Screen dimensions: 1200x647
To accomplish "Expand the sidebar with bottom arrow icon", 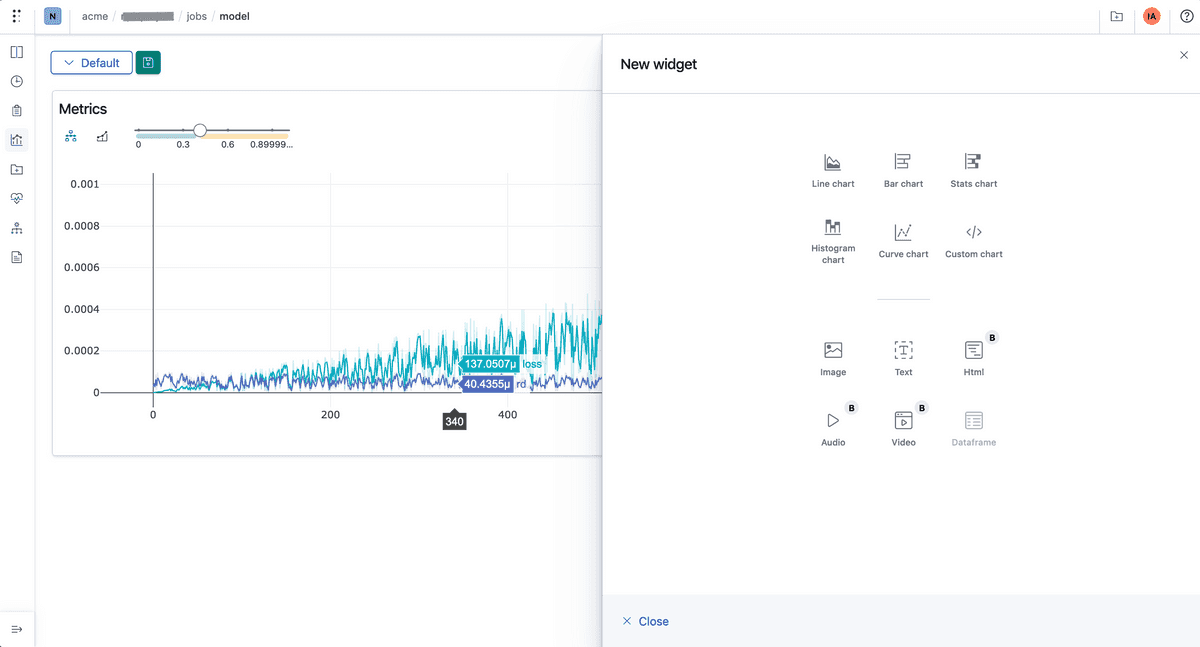I will 17,629.
